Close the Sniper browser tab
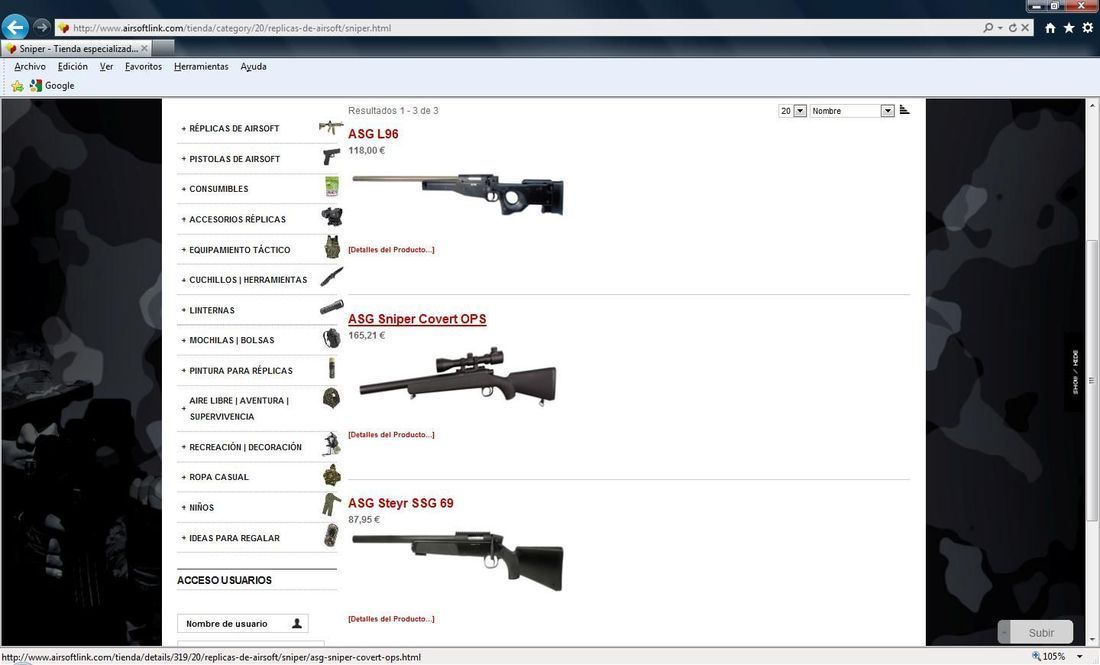 (x=144, y=48)
